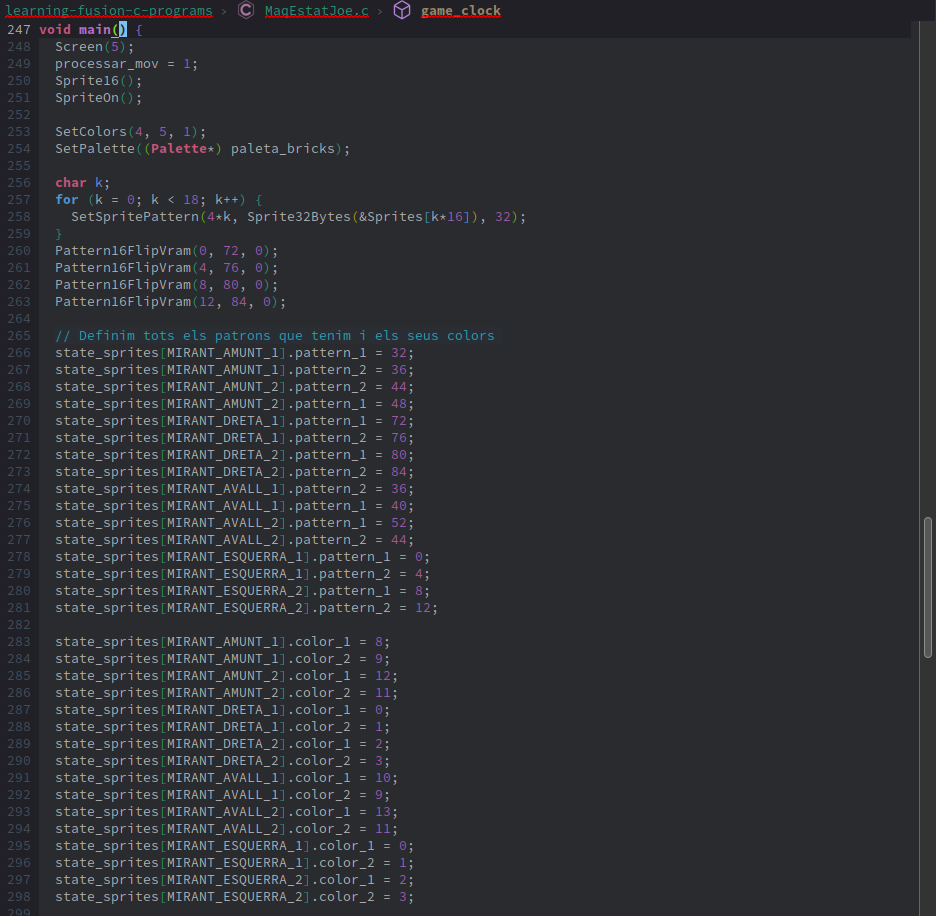Click MIRANT_AVALL_1 pattern_1 = 40 line
Screen dimensions: 936x916
[234, 506]
